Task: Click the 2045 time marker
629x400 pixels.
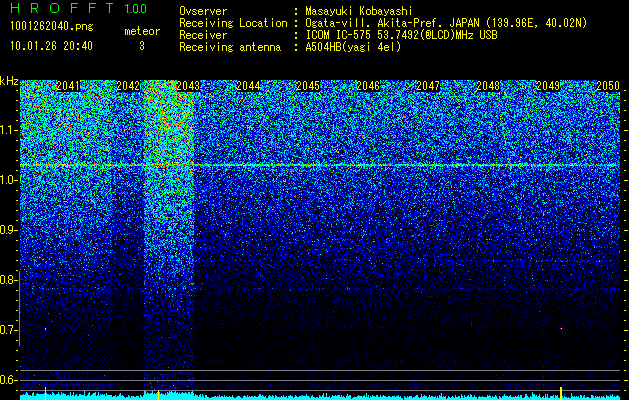Action: coord(308,86)
